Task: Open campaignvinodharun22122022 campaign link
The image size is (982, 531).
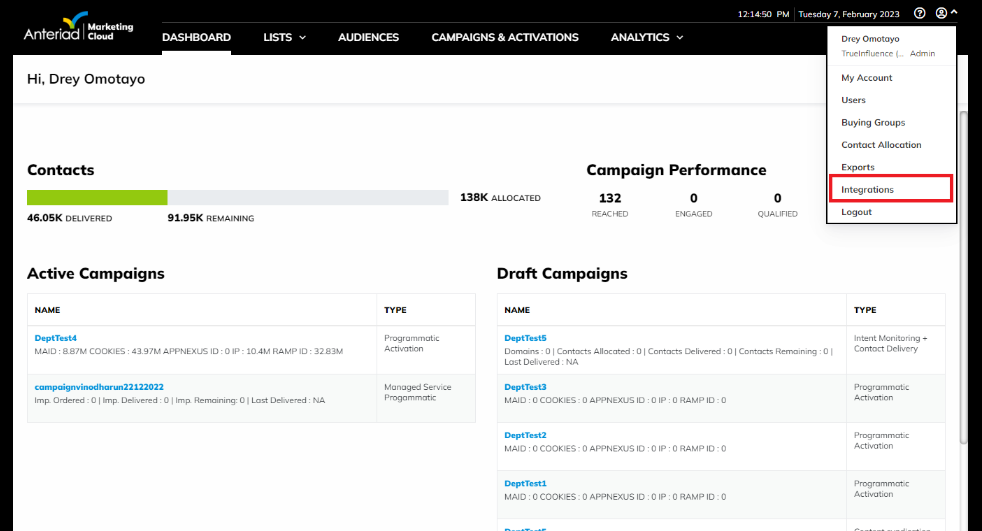Action: coord(99,387)
